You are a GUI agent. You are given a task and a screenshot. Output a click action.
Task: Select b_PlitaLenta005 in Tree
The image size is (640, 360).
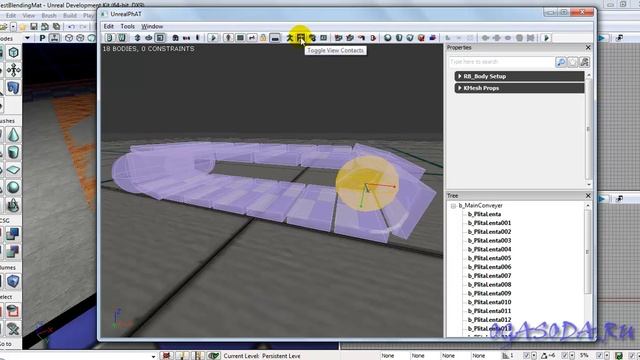[489, 258]
